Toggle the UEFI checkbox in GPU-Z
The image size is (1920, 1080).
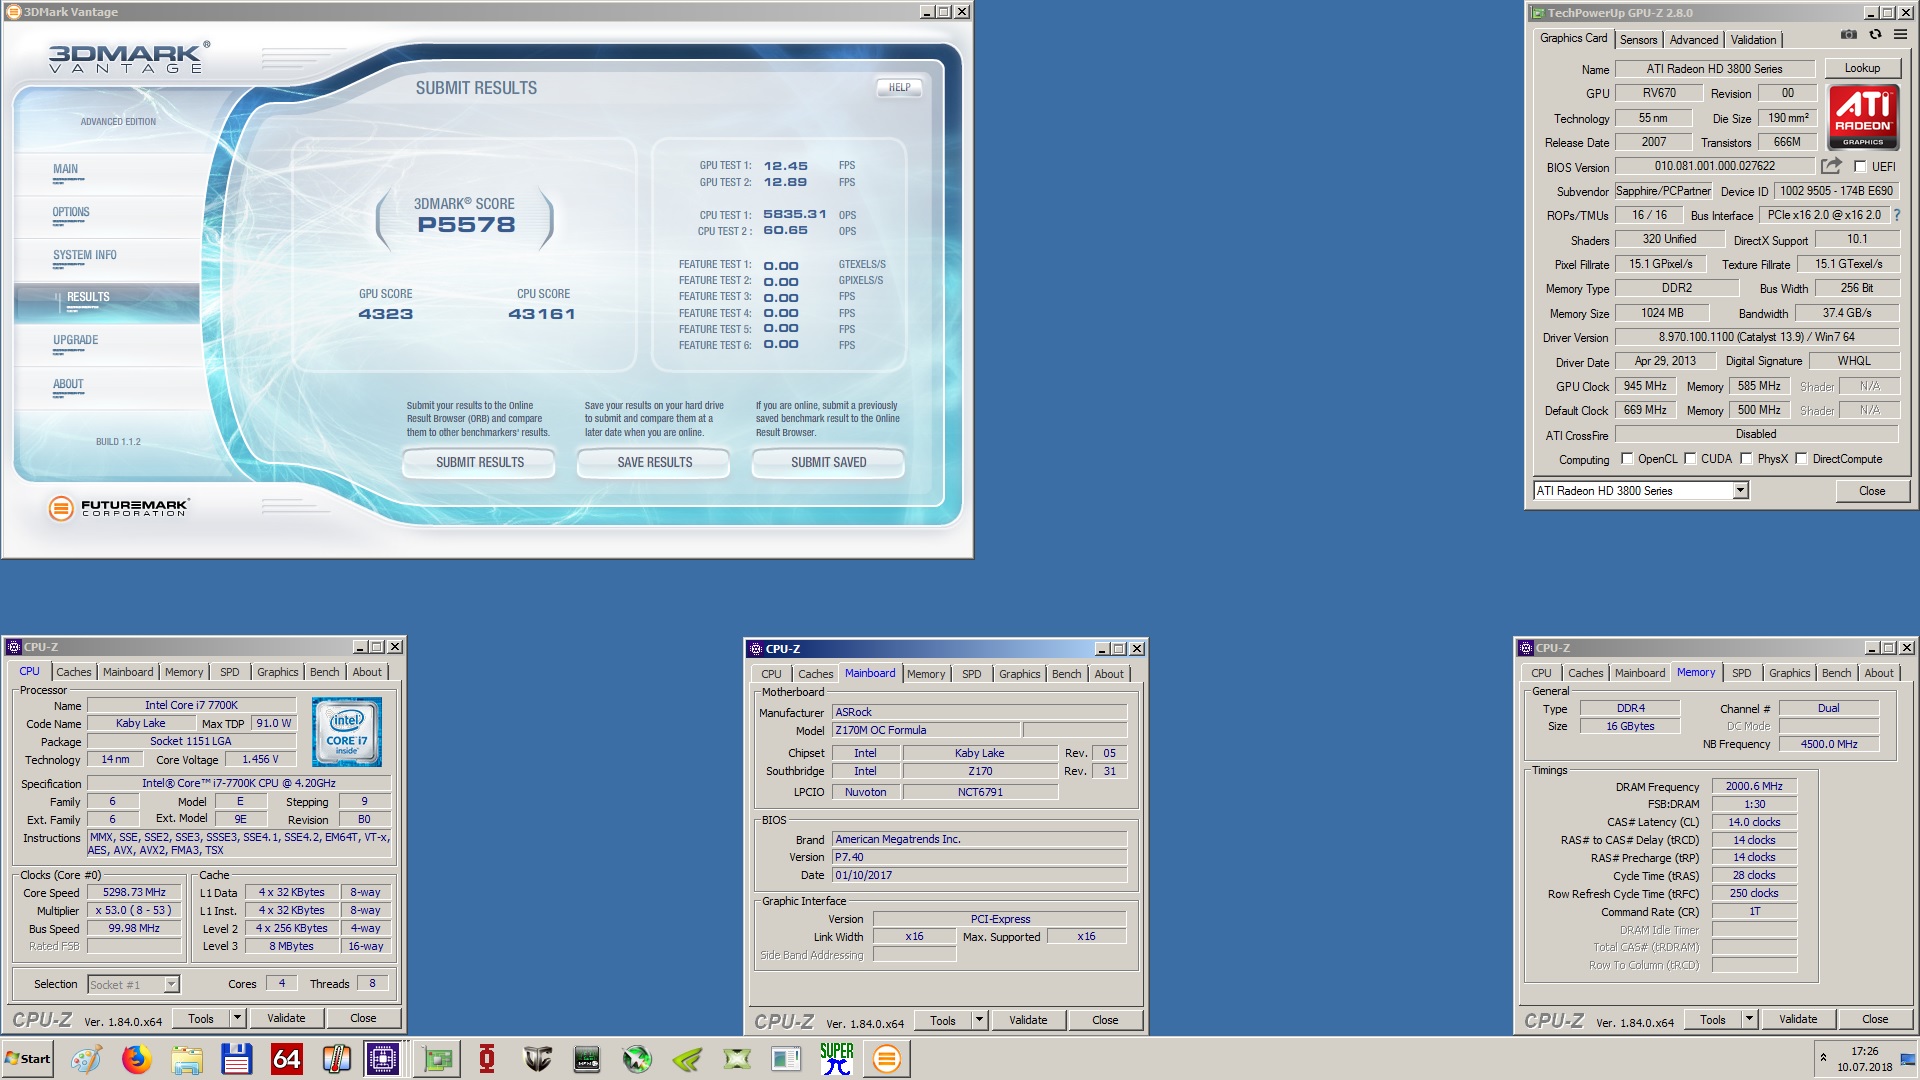click(1860, 167)
